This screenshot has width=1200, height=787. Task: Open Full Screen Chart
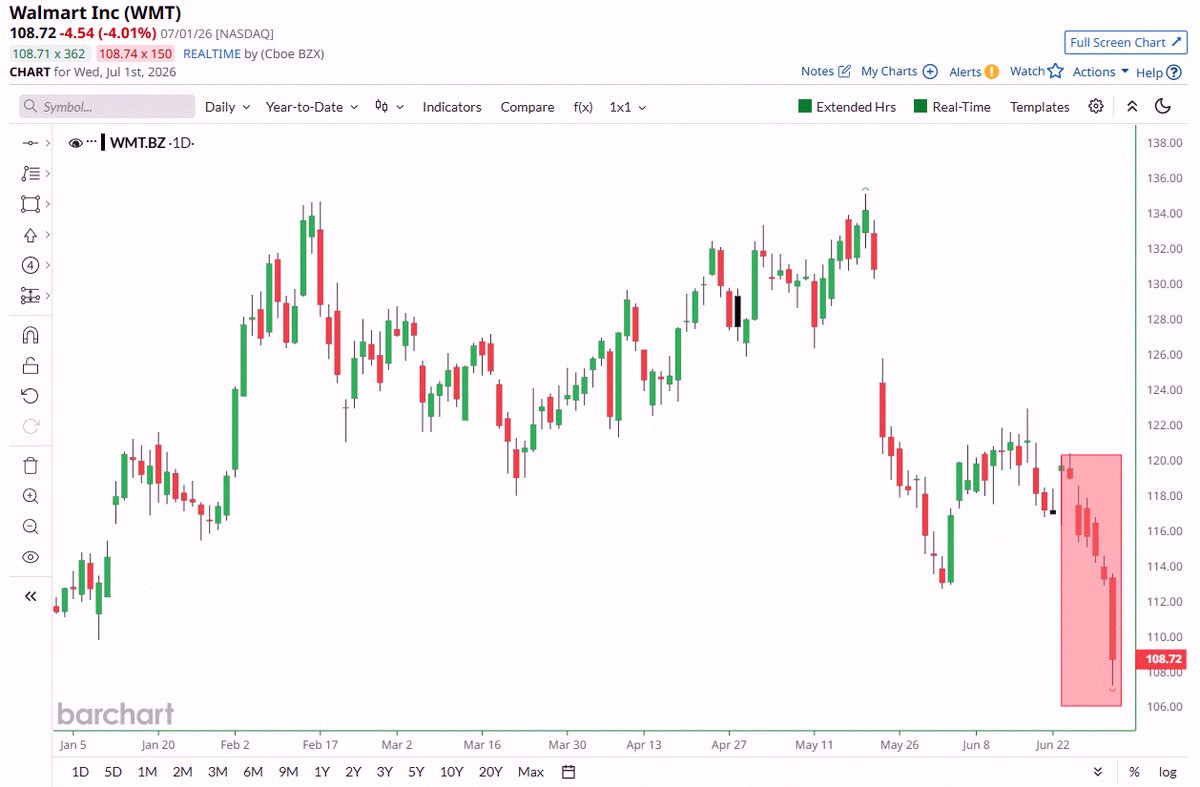[x=1126, y=42]
